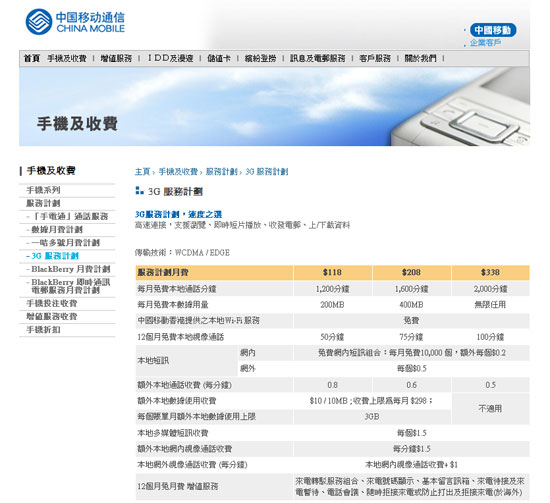The image size is (550, 503).
Task: Open 訊息及電郵服務 in the navigation bar
Action: coord(317,58)
